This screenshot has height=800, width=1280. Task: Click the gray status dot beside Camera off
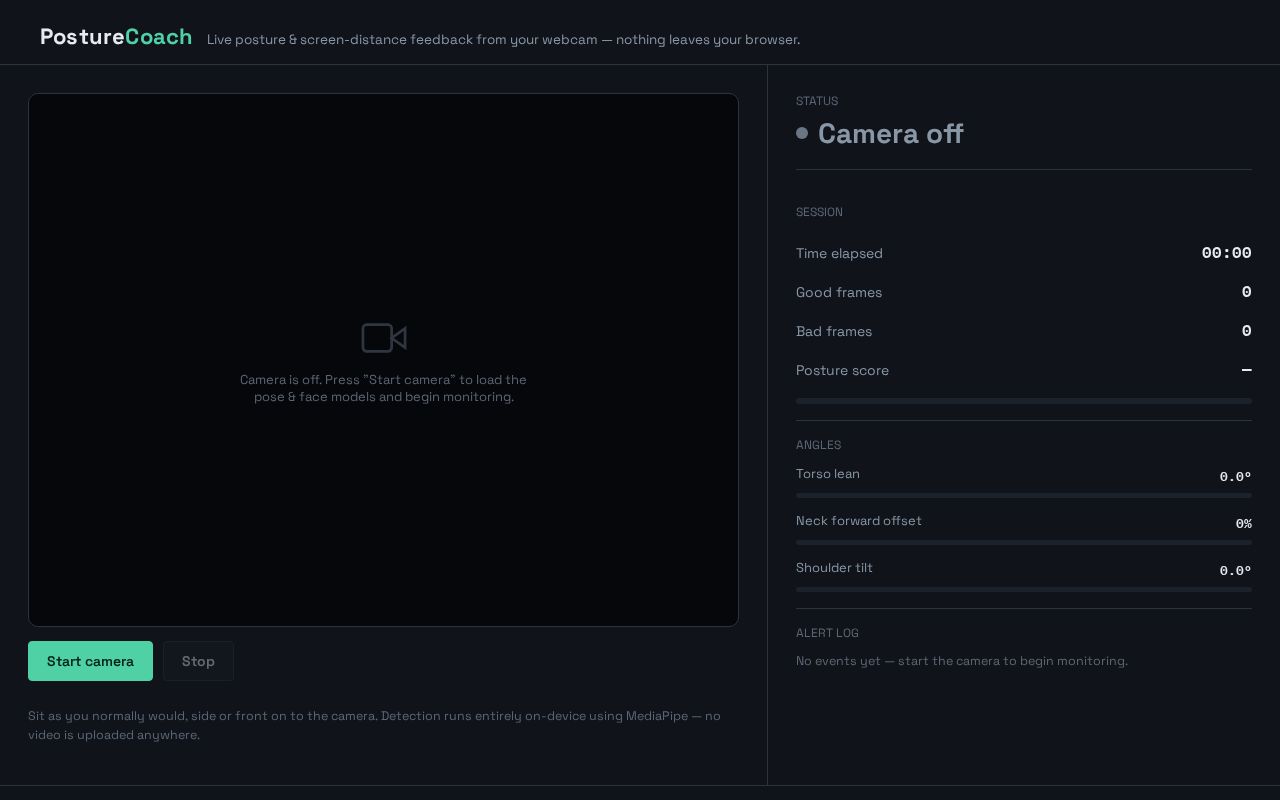(x=802, y=133)
